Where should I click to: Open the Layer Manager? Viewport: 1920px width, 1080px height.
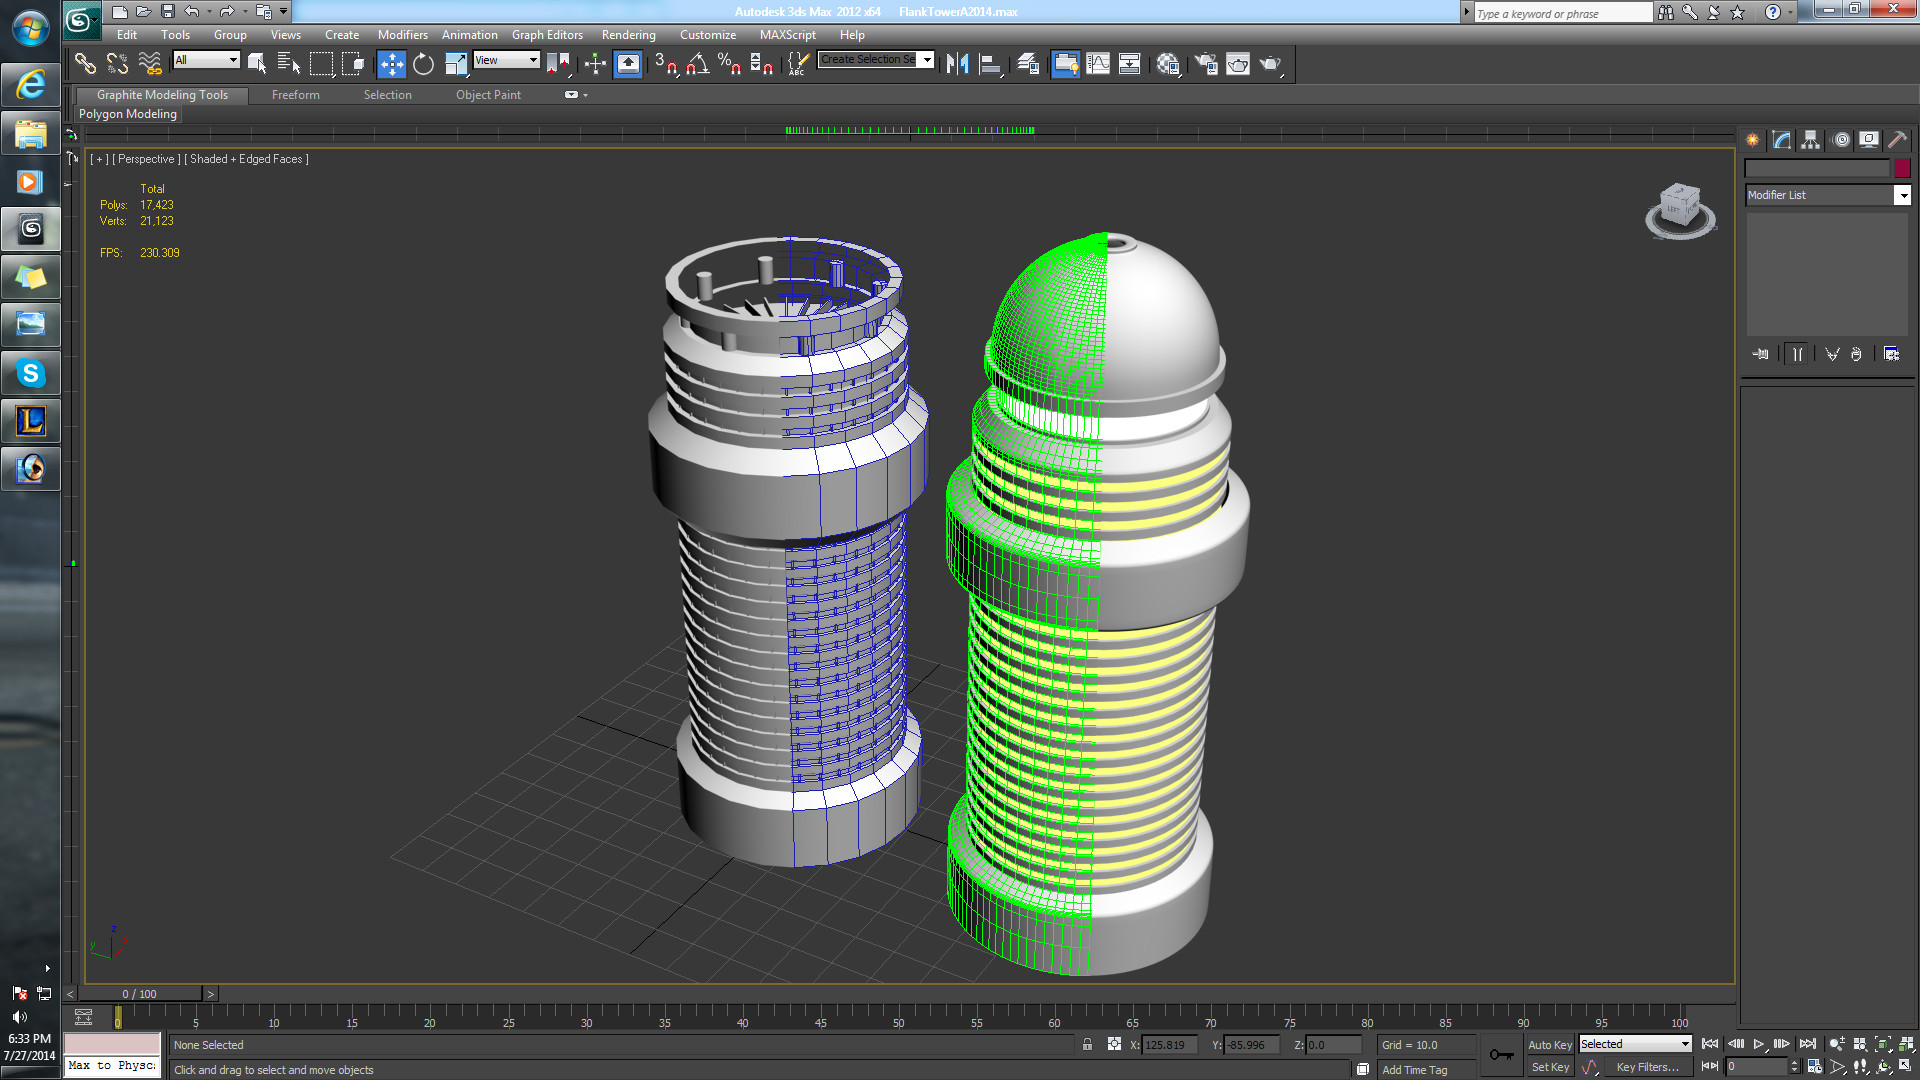[1028, 64]
